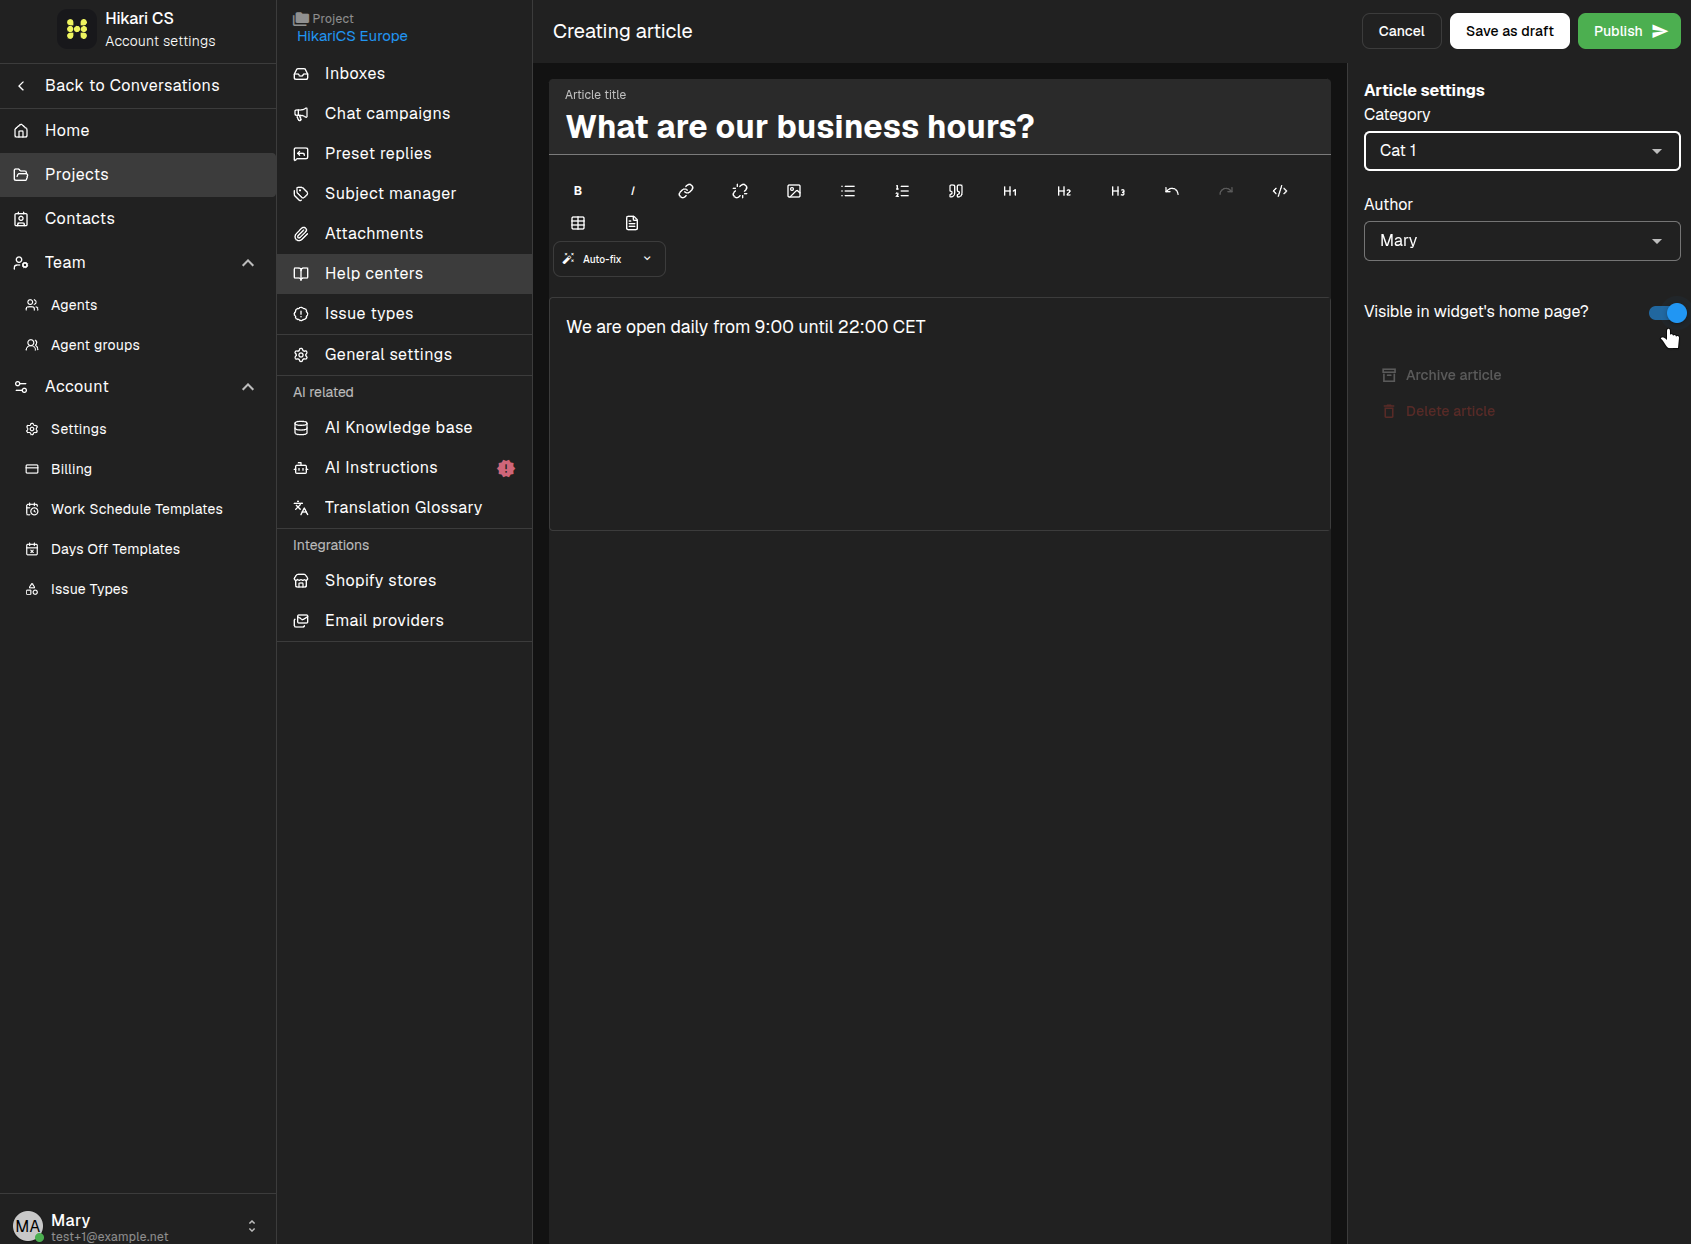The image size is (1691, 1244).
Task: Click the Shopify stores shop icon
Action: pyautogui.click(x=301, y=581)
